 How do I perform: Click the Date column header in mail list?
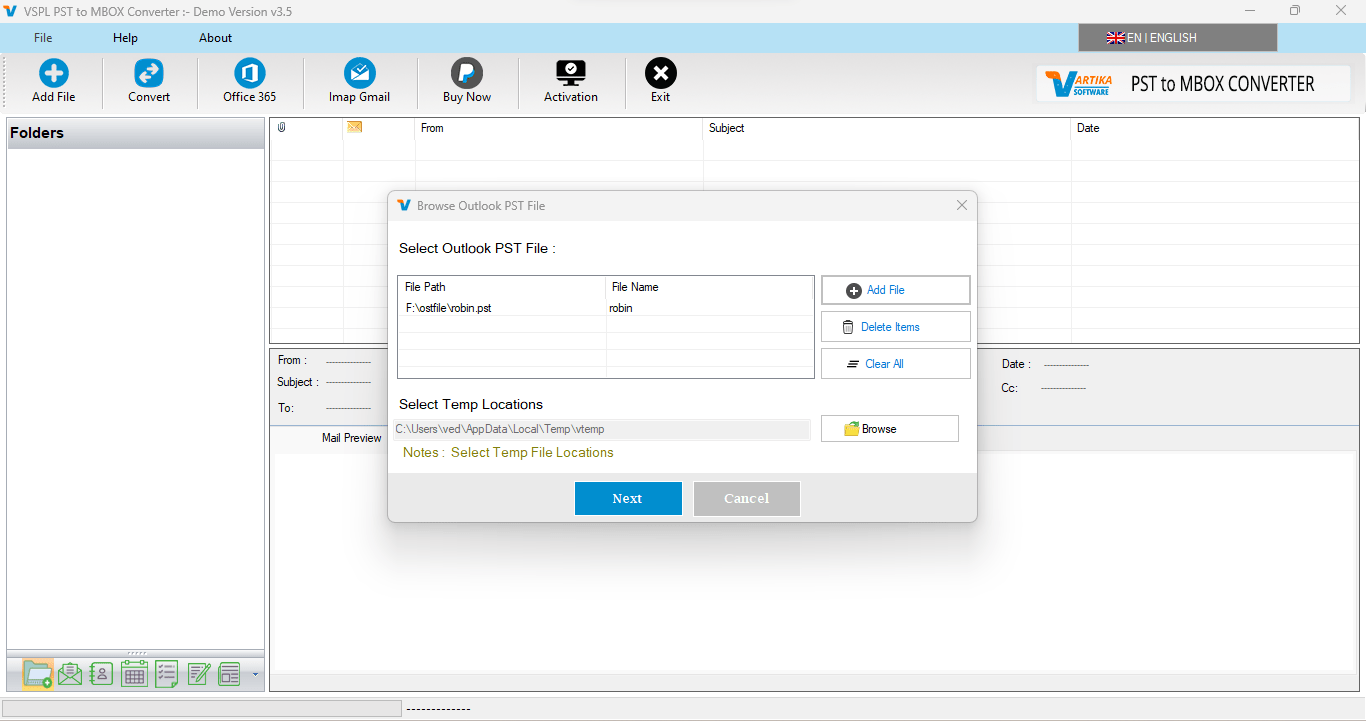(x=1214, y=128)
